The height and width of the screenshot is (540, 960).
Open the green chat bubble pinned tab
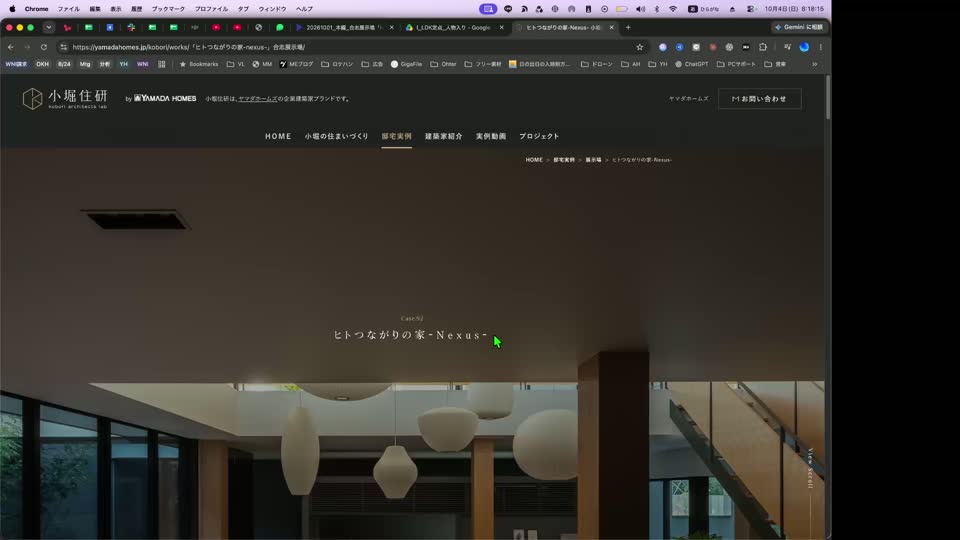pos(280,28)
